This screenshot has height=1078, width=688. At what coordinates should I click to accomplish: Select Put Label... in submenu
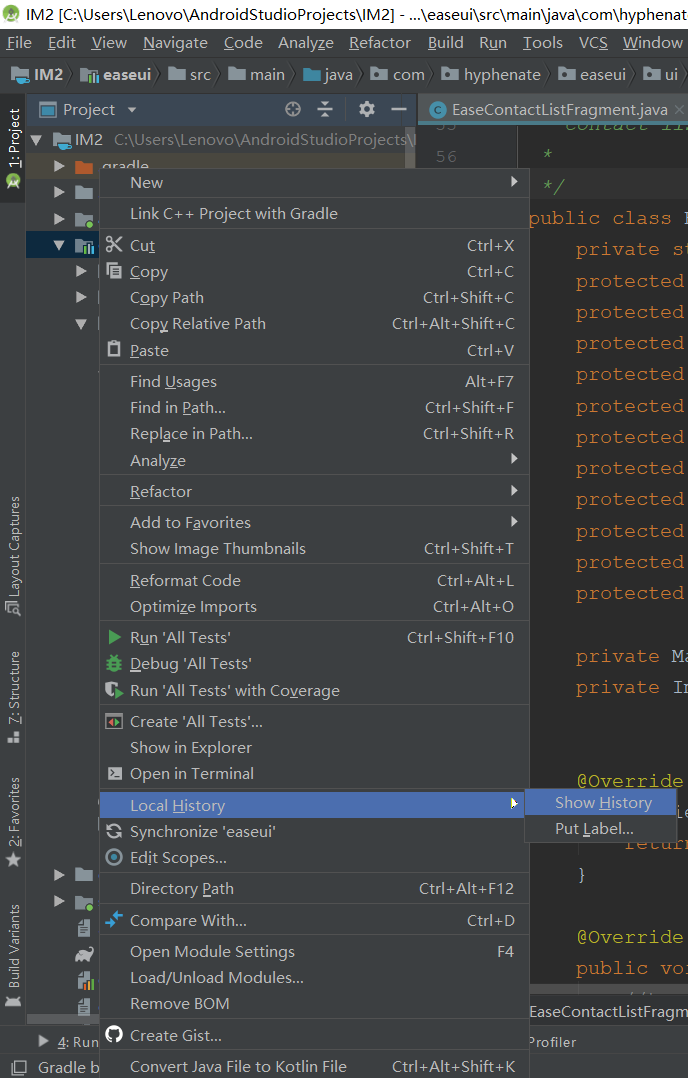click(x=601, y=828)
